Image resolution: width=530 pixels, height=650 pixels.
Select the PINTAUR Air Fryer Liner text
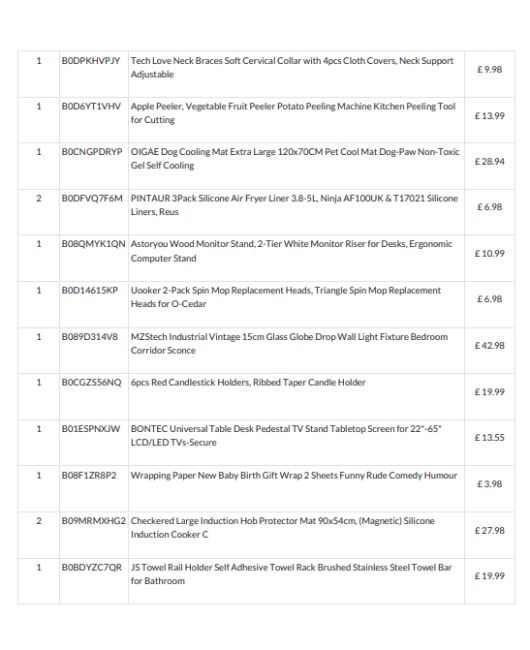294,205
